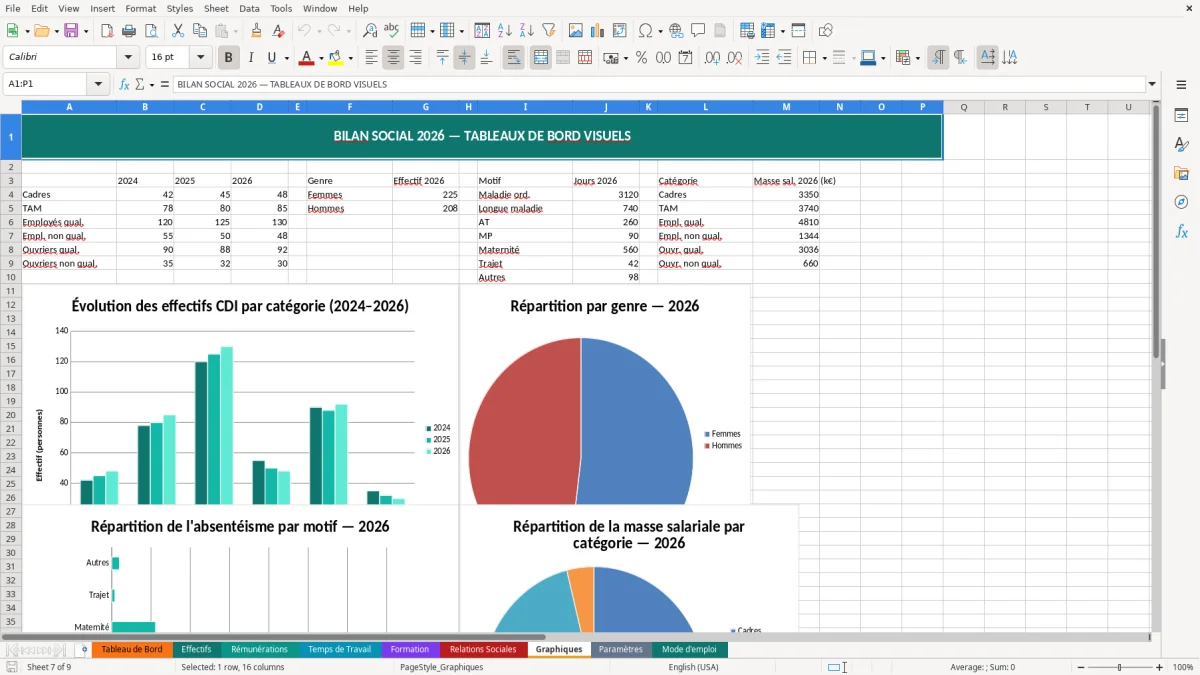Click Sort Ascending icon

click(x=505, y=31)
